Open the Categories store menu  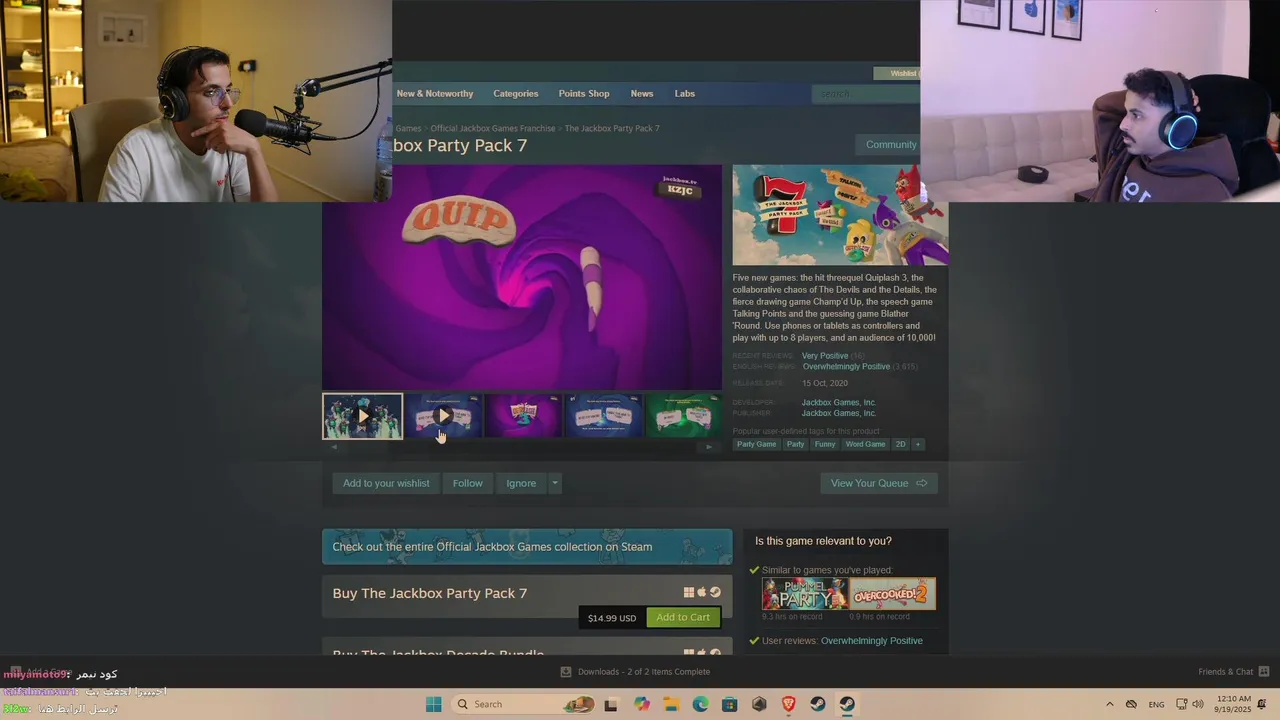[516, 93]
